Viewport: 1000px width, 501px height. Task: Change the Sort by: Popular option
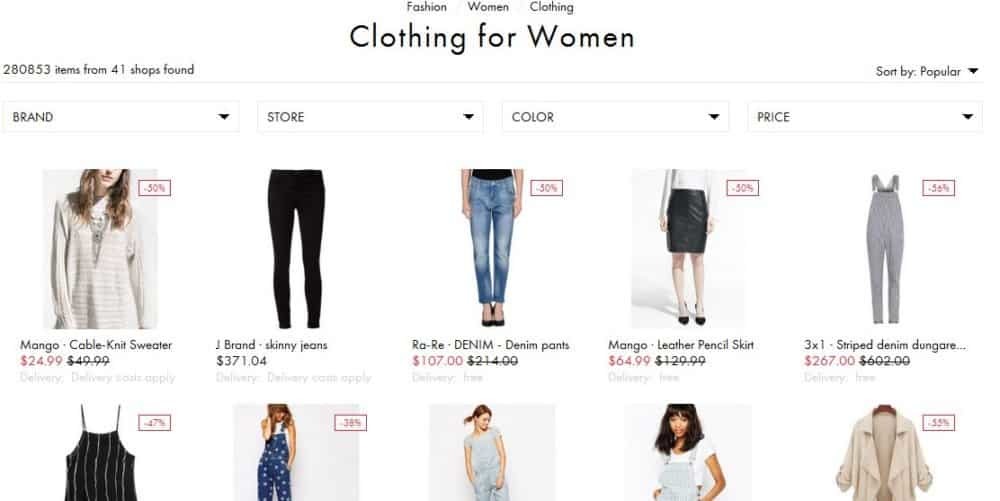click(927, 71)
